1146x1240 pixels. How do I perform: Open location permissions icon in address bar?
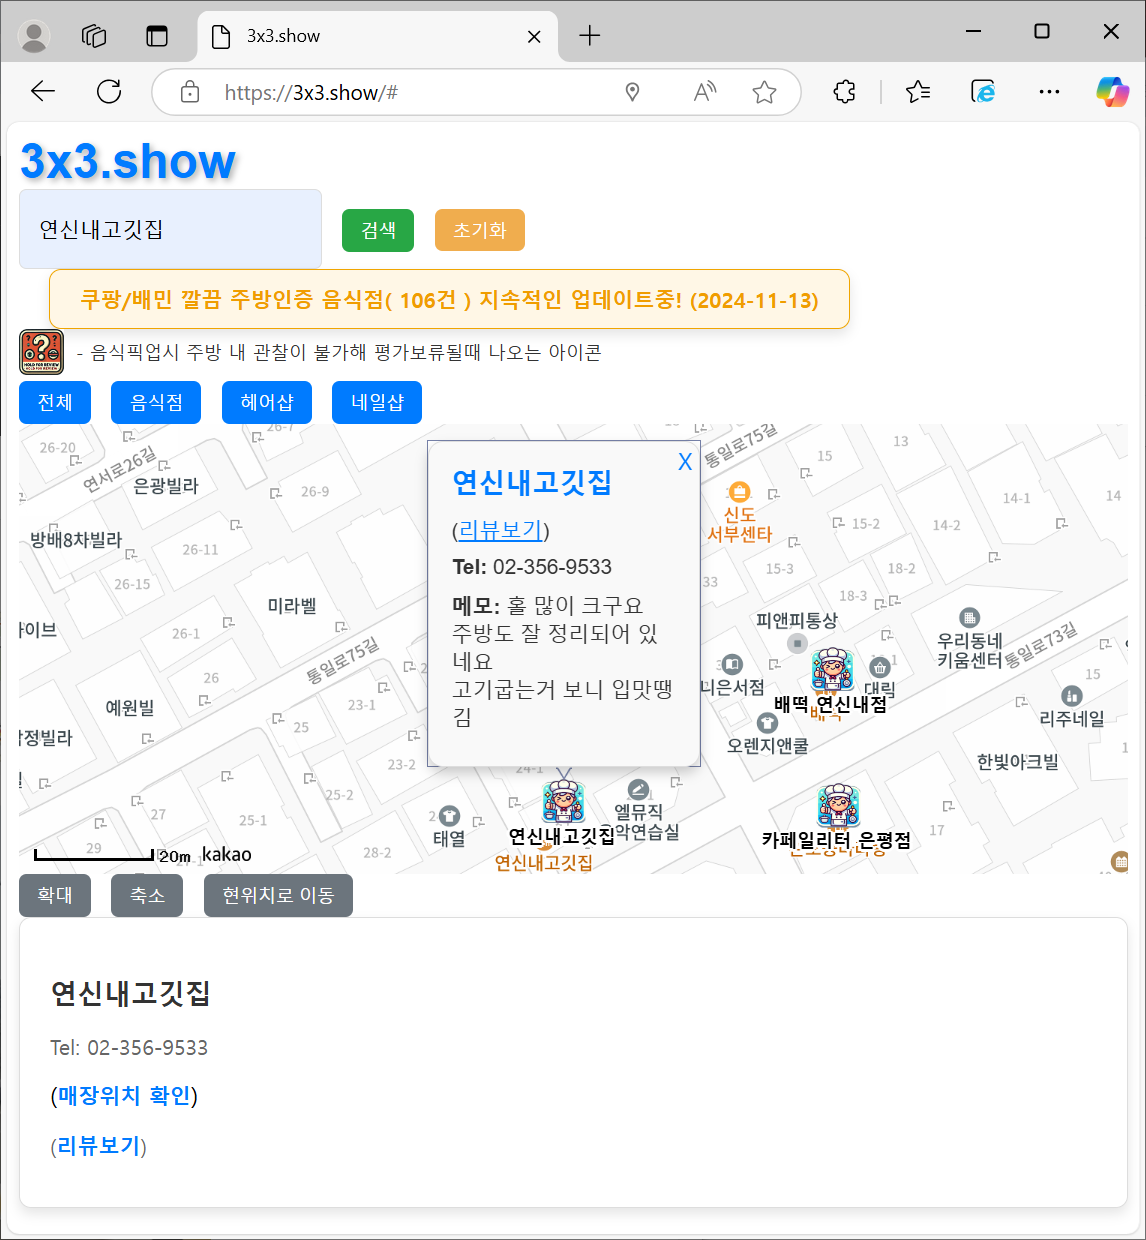pyautogui.click(x=632, y=92)
